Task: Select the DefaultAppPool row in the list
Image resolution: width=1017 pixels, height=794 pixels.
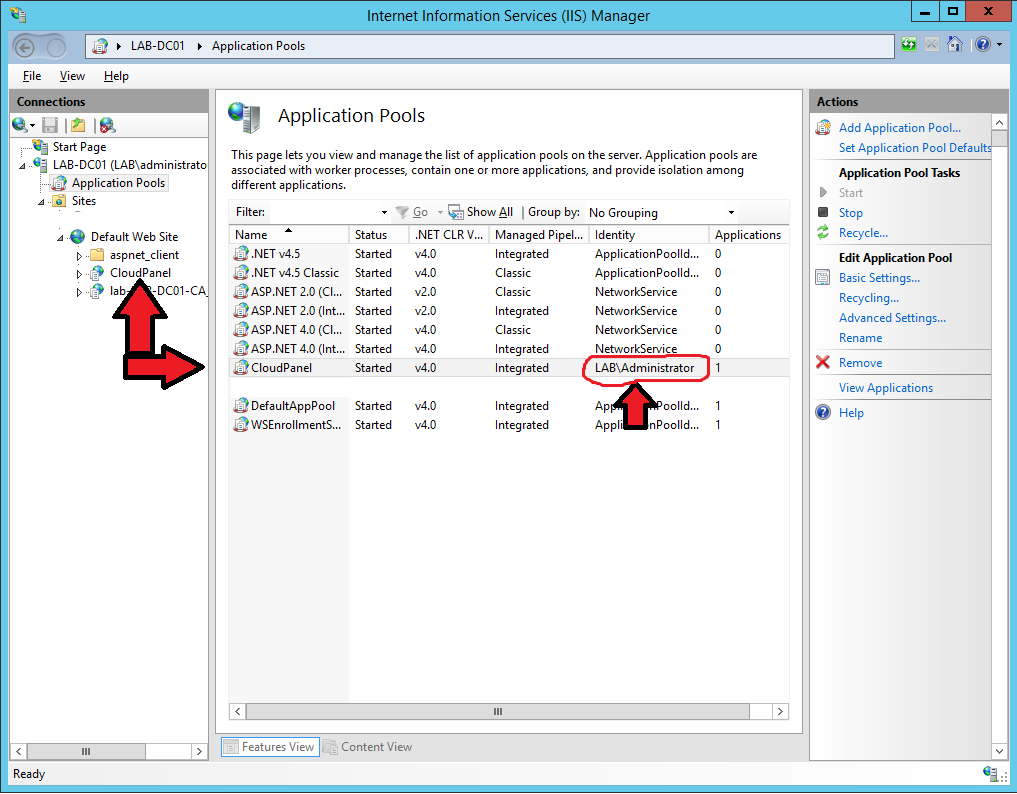Action: (x=293, y=406)
